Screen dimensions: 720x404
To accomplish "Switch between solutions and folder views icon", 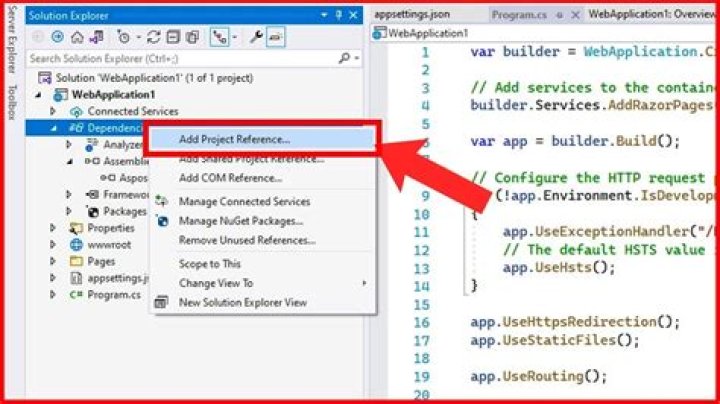I will tap(97, 37).
